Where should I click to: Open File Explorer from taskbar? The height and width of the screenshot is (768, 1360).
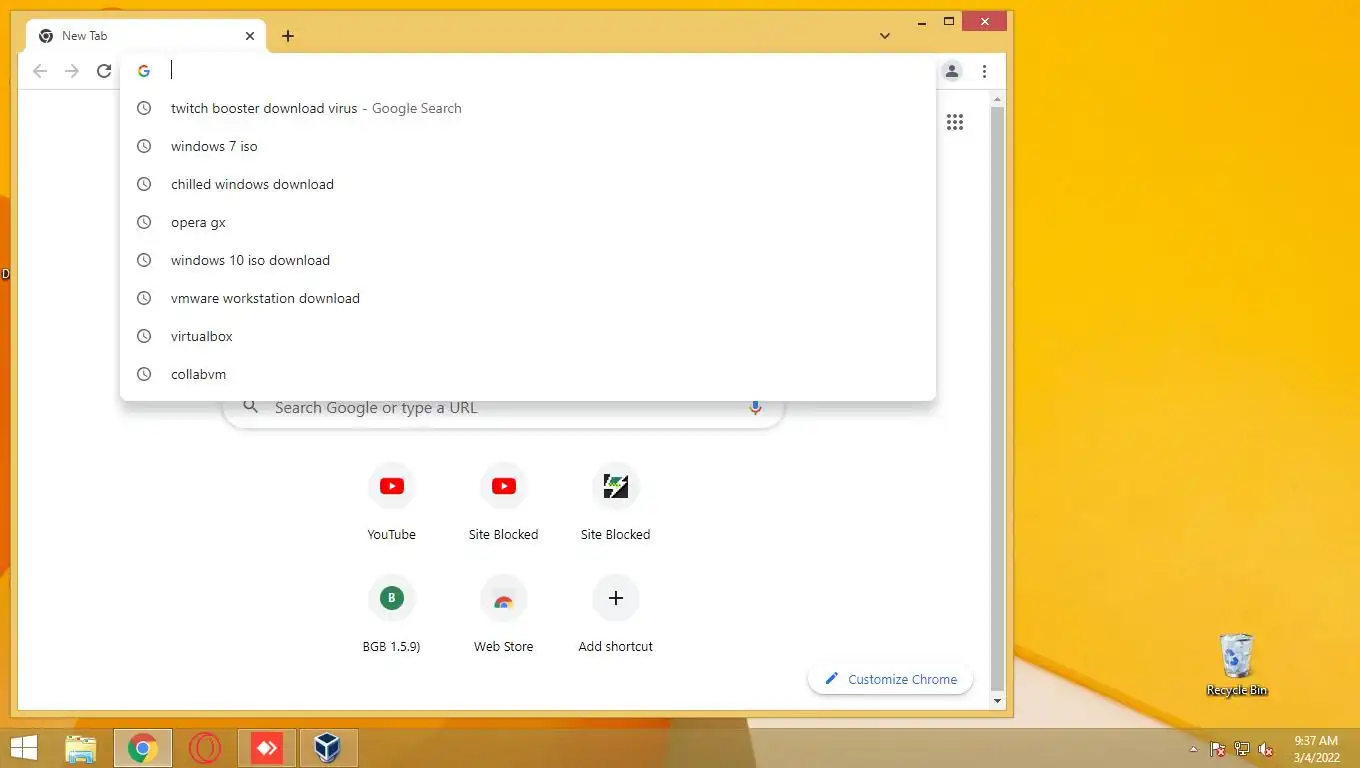pyautogui.click(x=81, y=748)
